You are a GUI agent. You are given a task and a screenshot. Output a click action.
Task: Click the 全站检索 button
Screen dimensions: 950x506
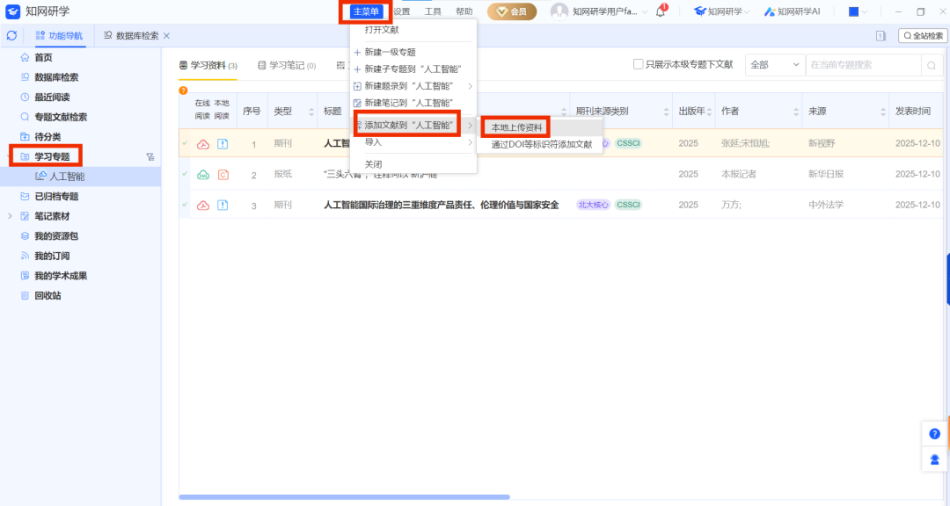[922, 36]
